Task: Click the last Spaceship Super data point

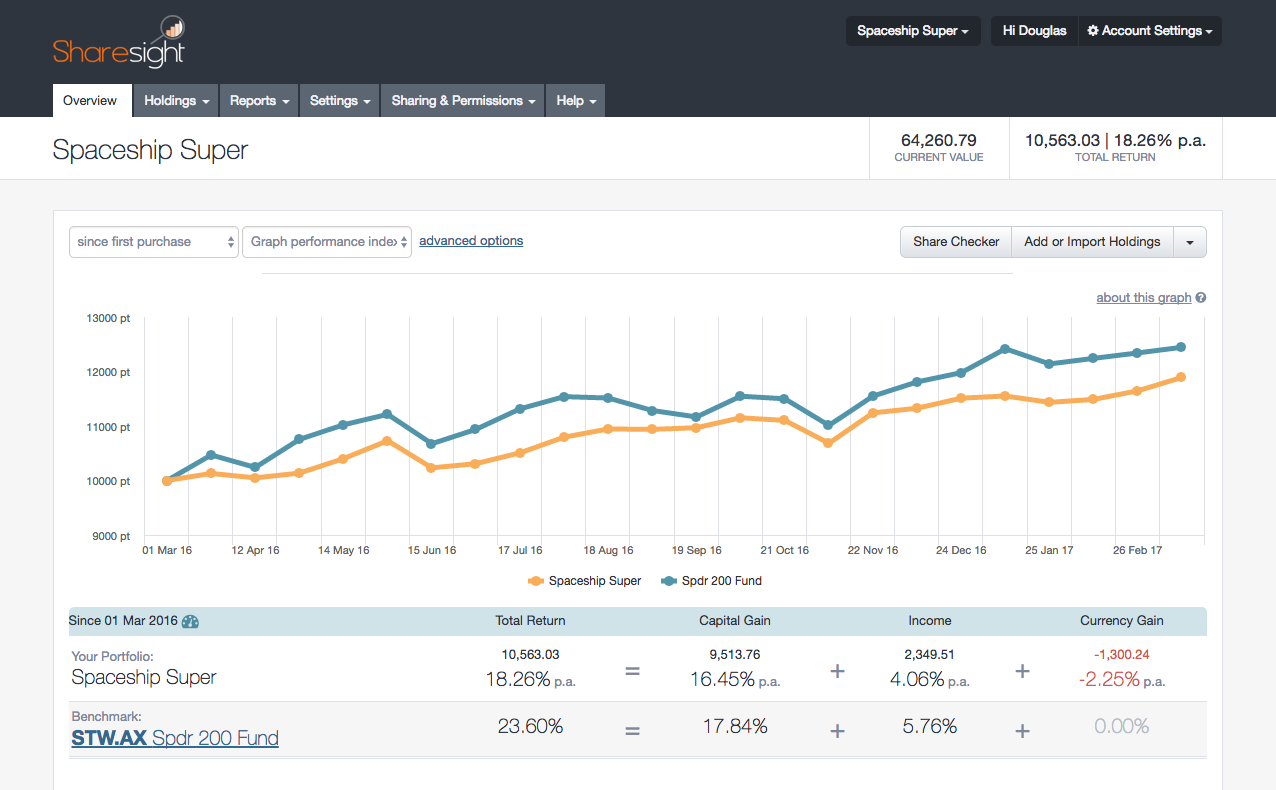Action: point(1180,377)
